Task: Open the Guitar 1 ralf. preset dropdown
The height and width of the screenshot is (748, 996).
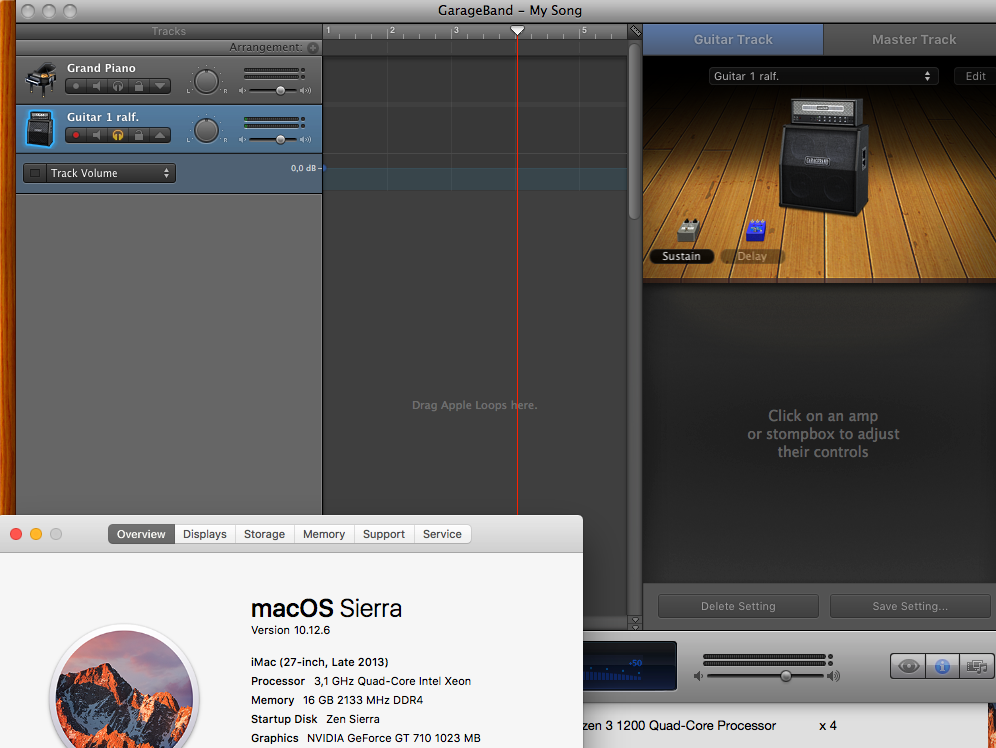Action: (823, 76)
